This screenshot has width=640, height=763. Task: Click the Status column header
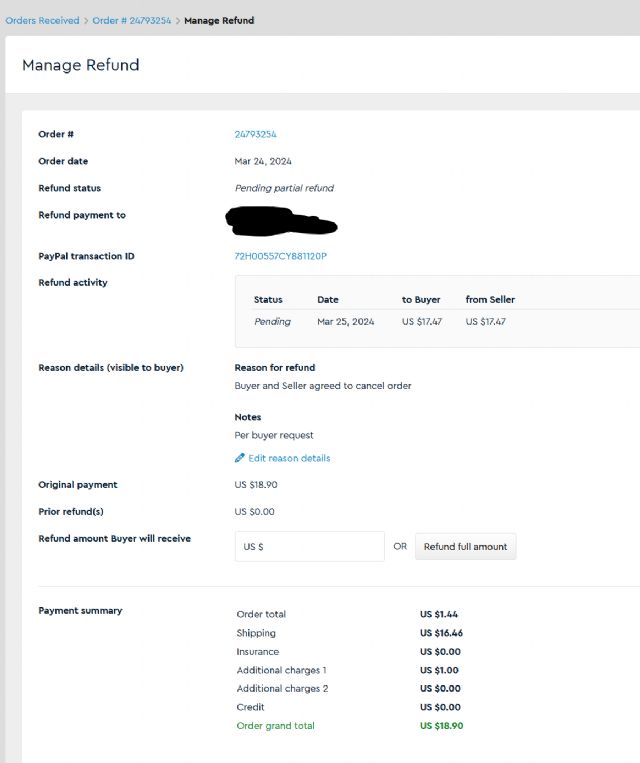pyautogui.click(x=268, y=299)
